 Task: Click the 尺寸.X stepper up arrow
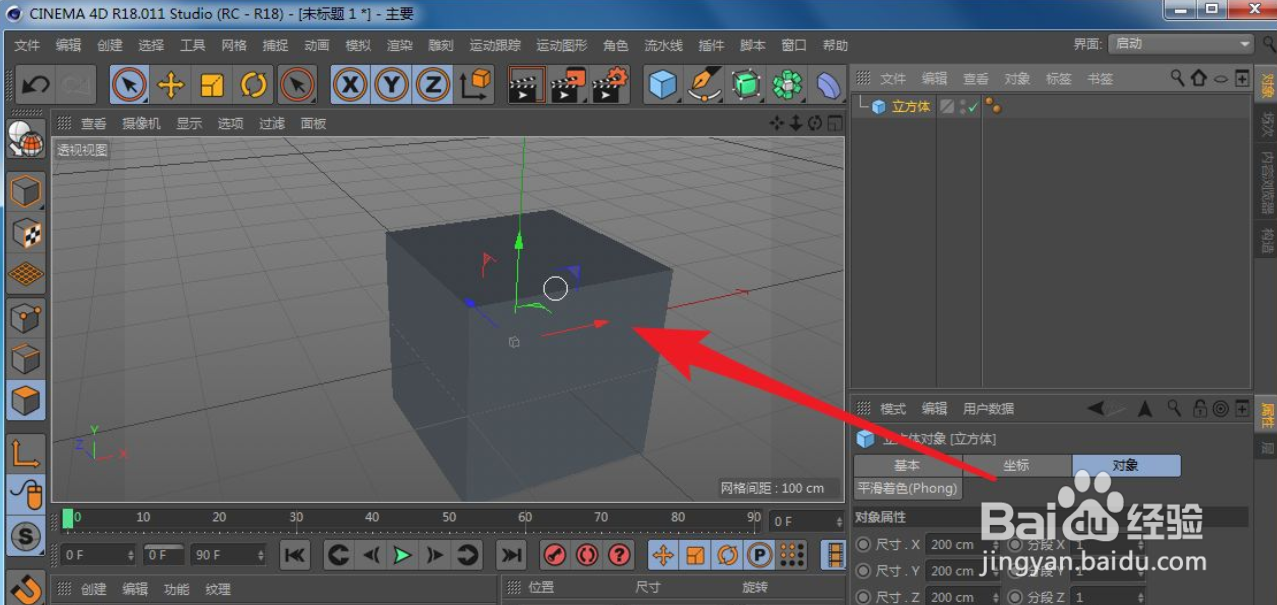pyautogui.click(x=996, y=540)
